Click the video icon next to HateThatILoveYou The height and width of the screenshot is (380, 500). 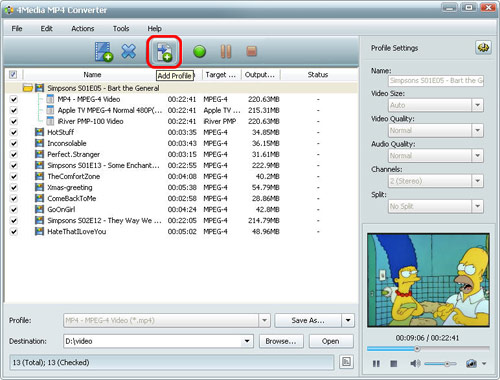point(39,231)
